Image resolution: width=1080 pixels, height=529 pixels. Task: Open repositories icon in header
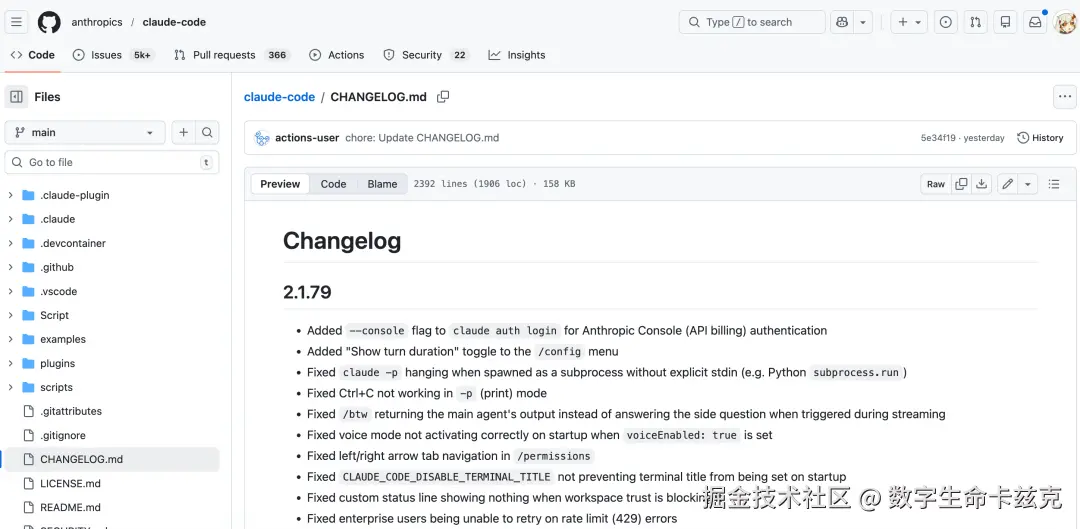coord(1005,22)
